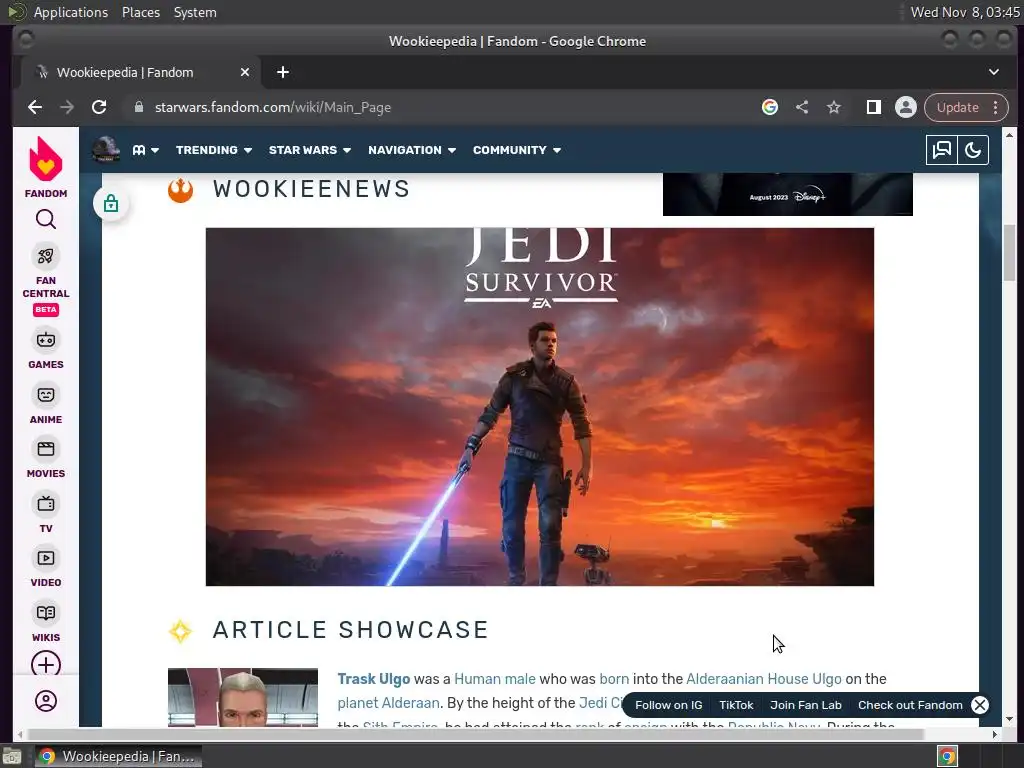Go back to previous page
This screenshot has width=1024, height=768.
(x=35, y=107)
